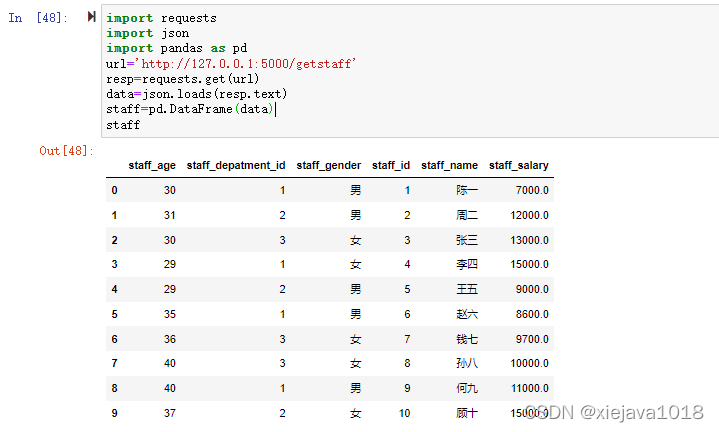Click row index 9 in the table
The width and height of the screenshot is (719, 432).
click(x=114, y=413)
